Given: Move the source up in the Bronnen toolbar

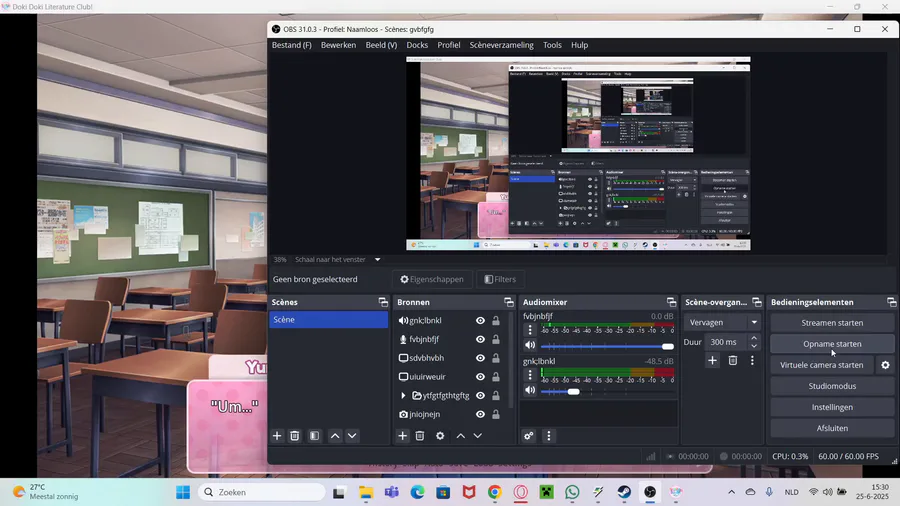Looking at the screenshot, I should coord(460,436).
